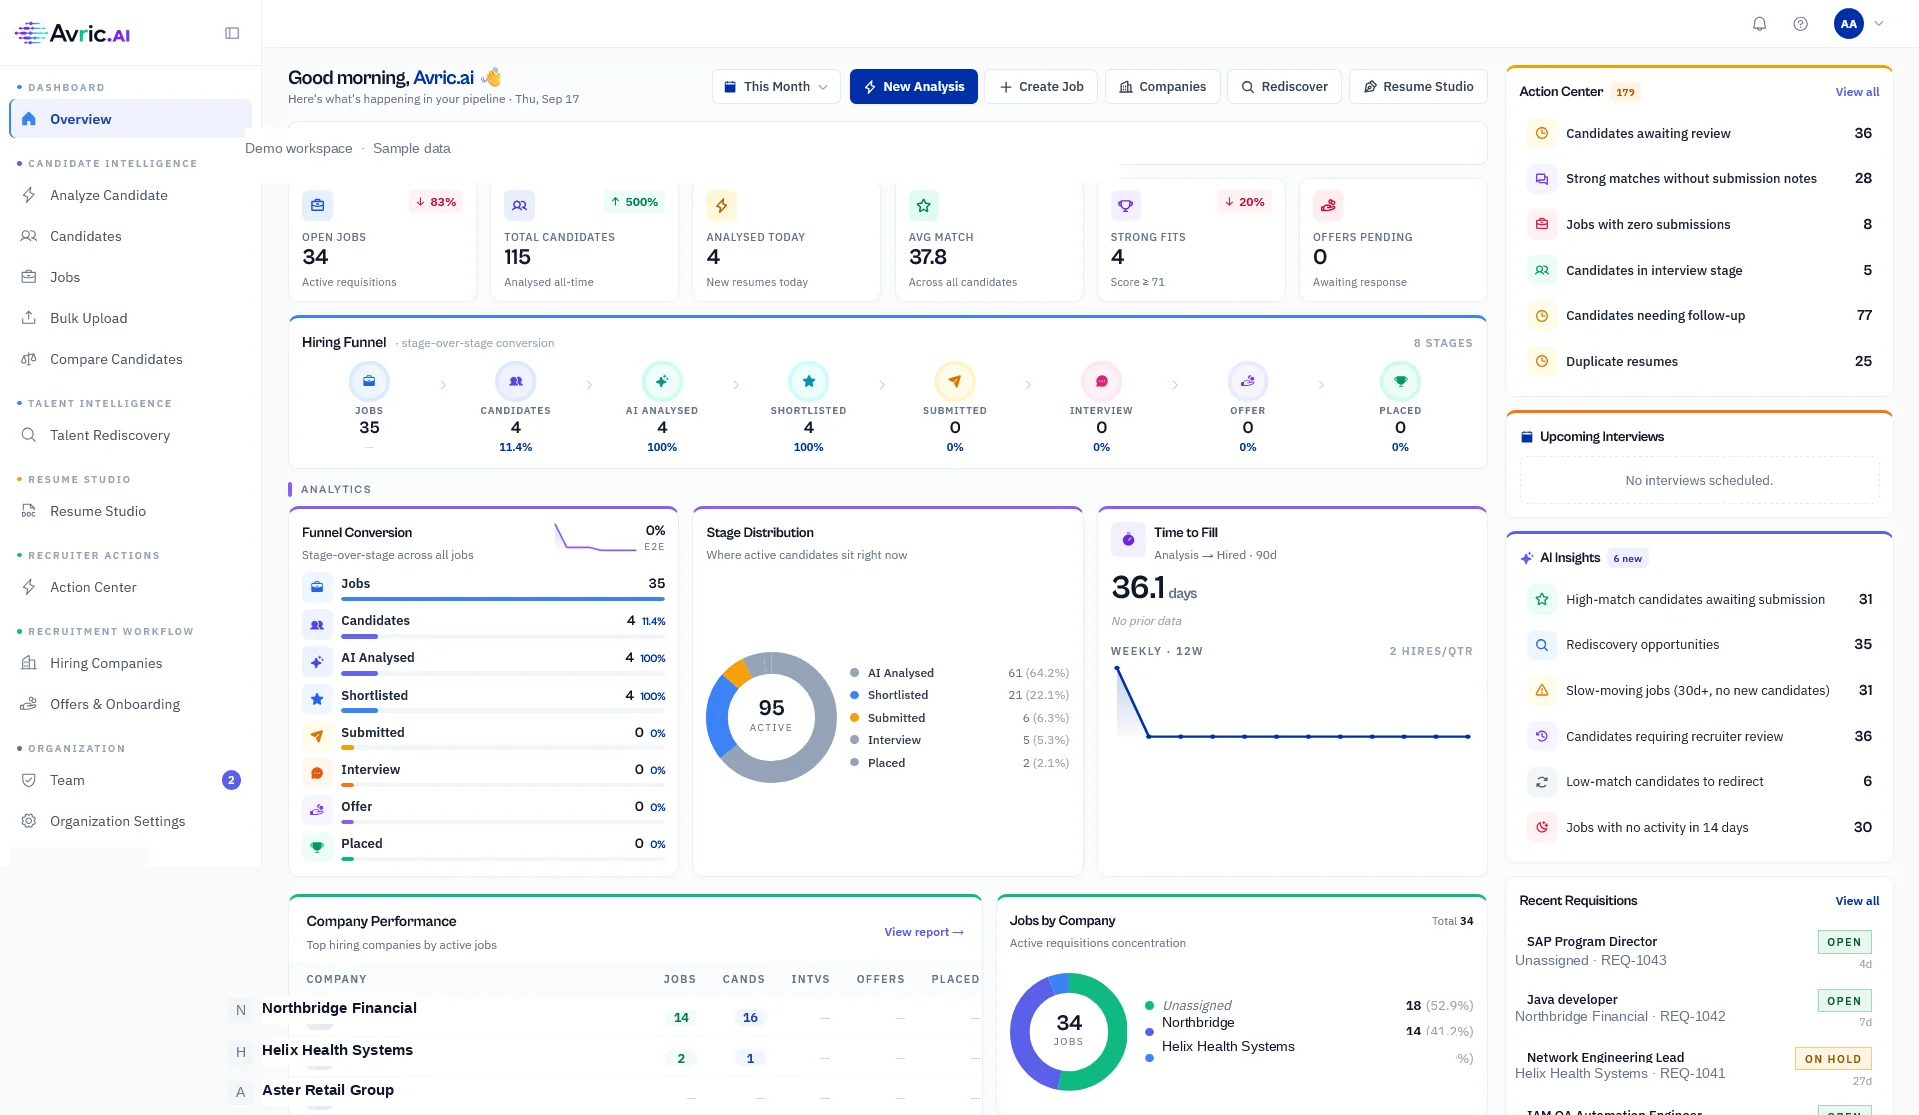Open Duplicate resumes item
The width and height of the screenshot is (1919, 1115).
tap(1699, 361)
